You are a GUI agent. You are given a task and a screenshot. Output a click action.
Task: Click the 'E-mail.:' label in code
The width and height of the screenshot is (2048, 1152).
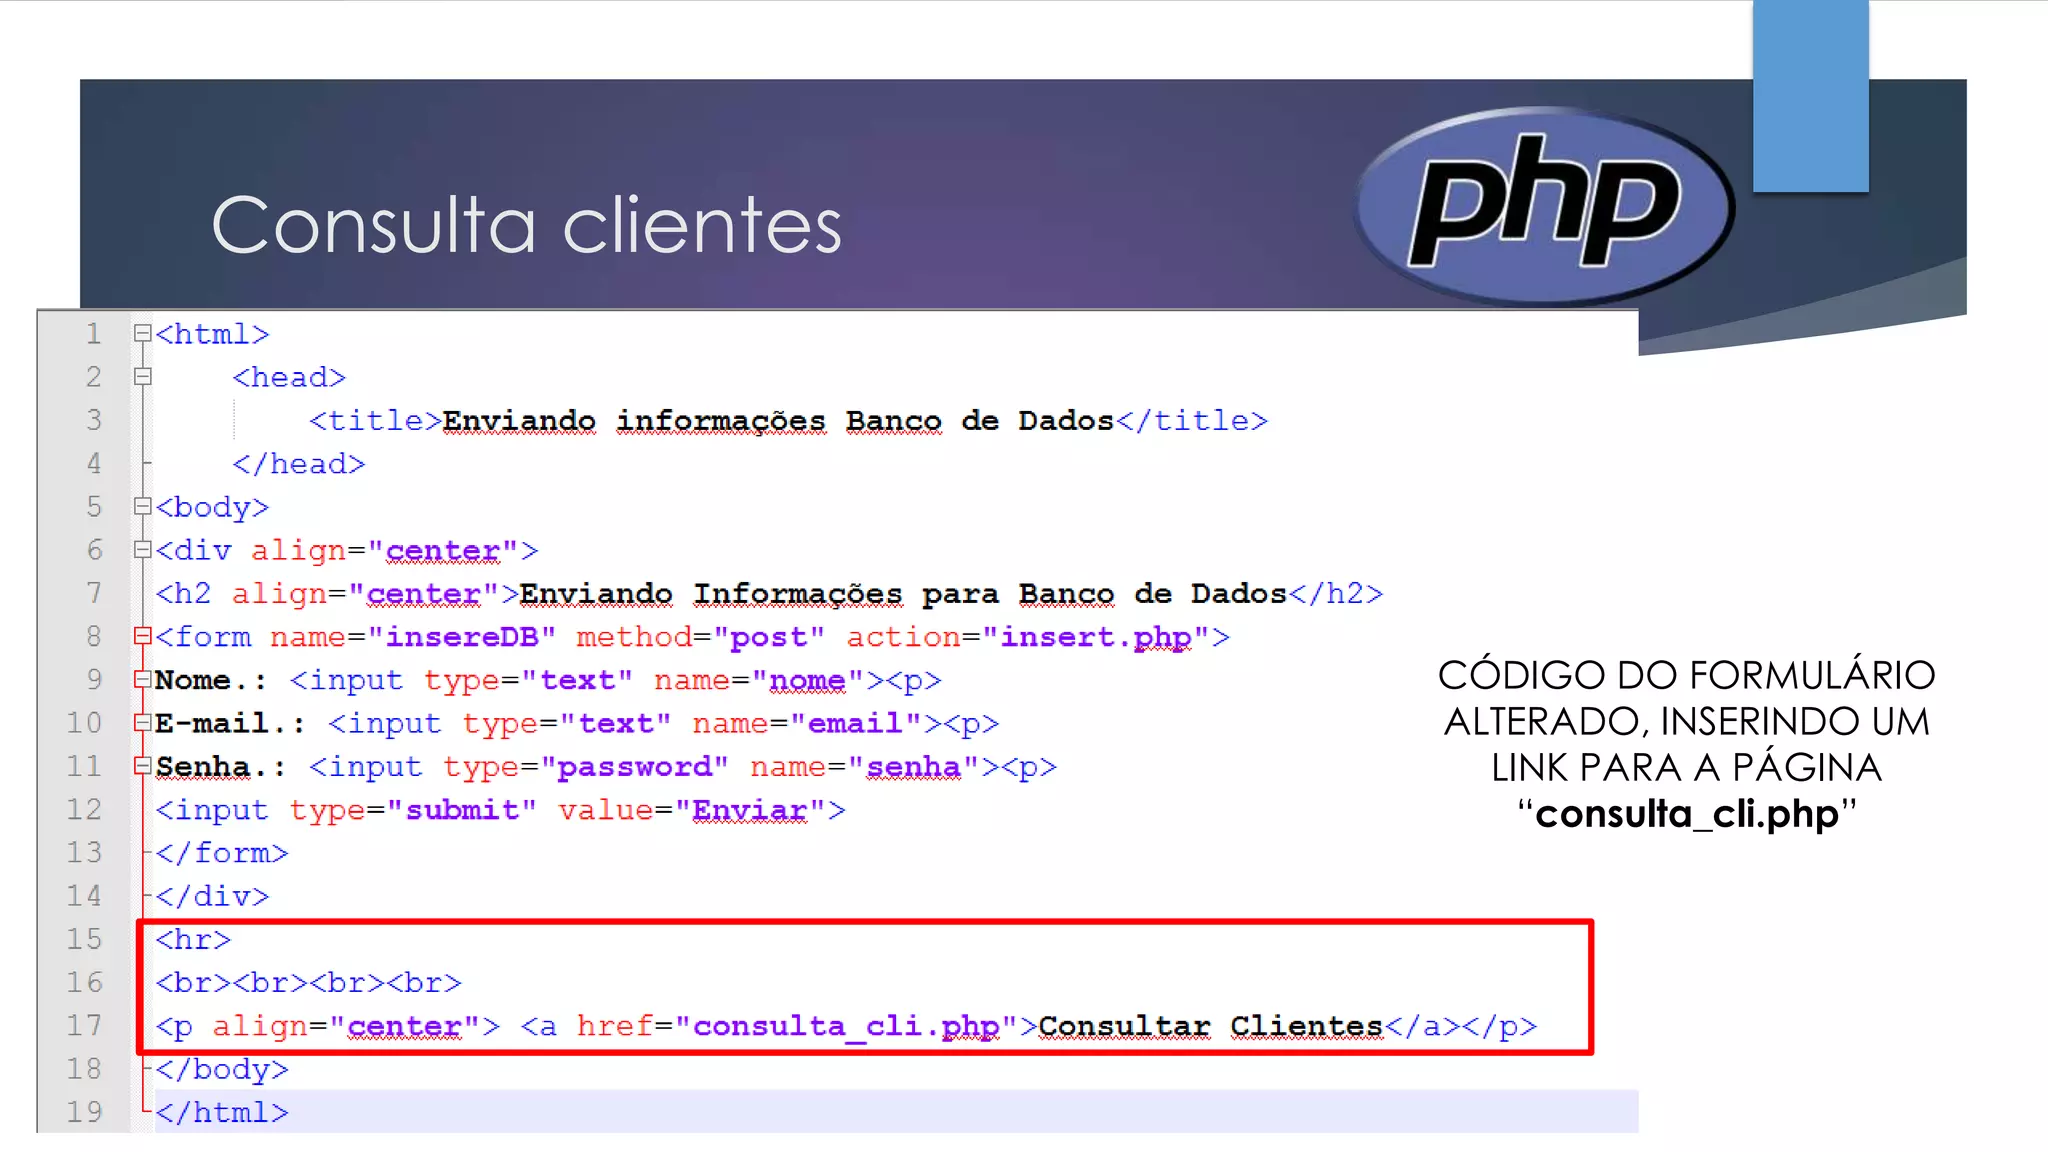tap(230, 723)
